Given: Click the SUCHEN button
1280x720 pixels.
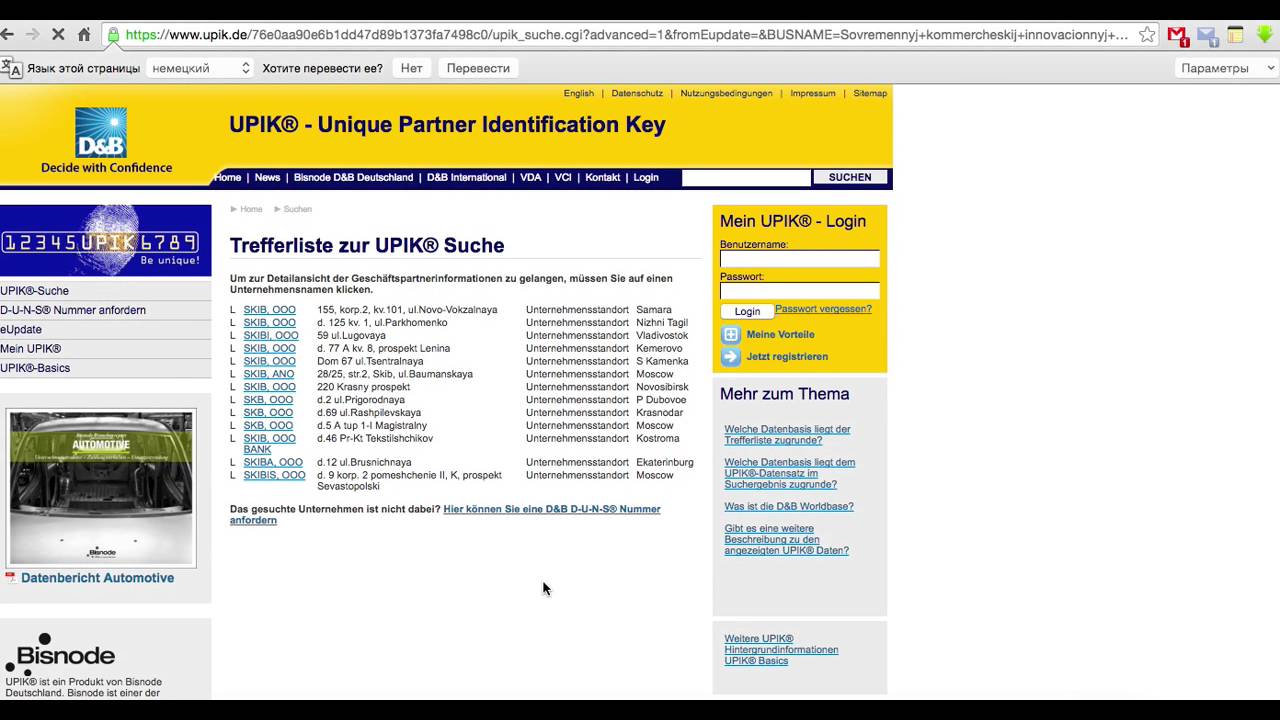Looking at the screenshot, I should [850, 177].
